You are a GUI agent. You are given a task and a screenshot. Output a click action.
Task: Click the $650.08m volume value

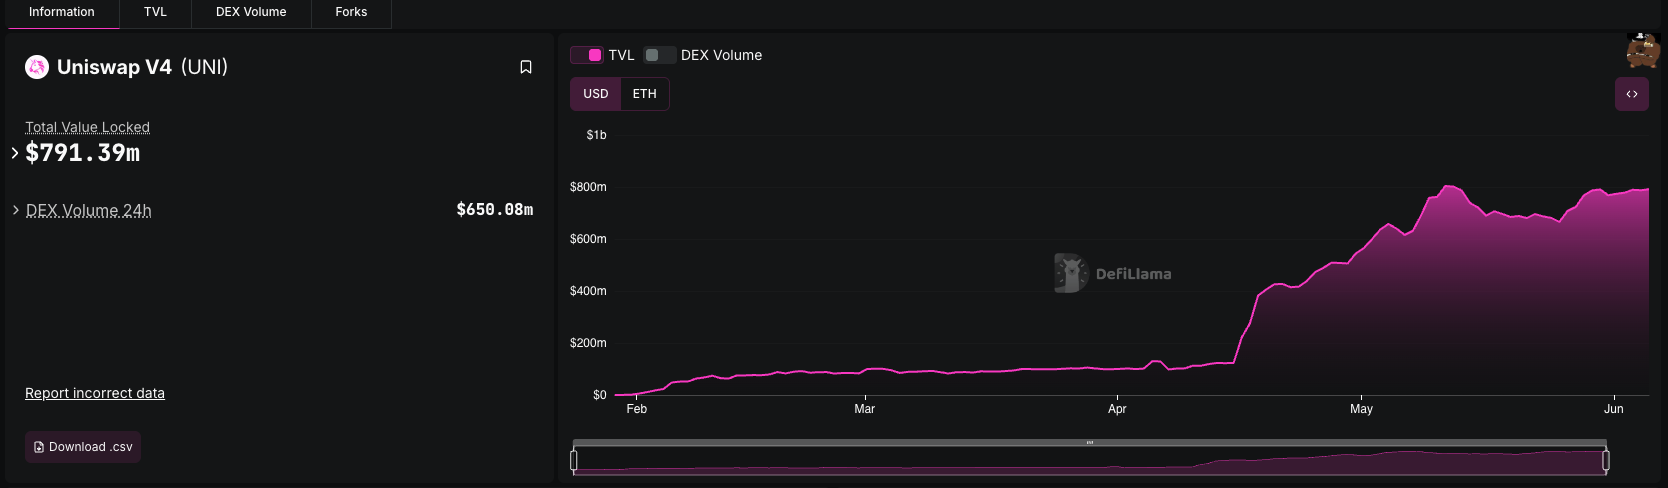495,210
